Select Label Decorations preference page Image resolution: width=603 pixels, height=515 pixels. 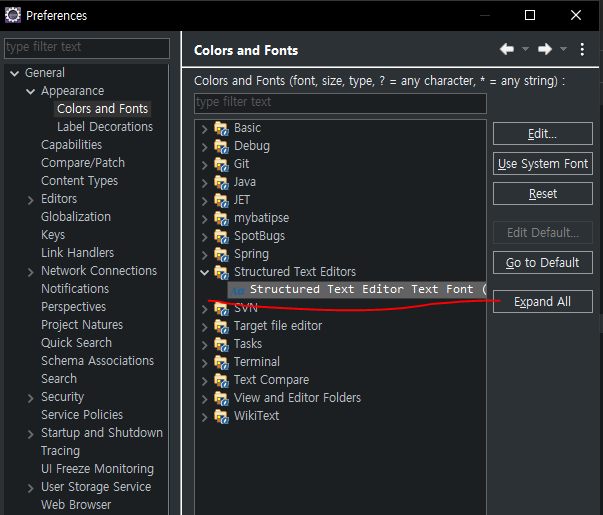point(105,127)
